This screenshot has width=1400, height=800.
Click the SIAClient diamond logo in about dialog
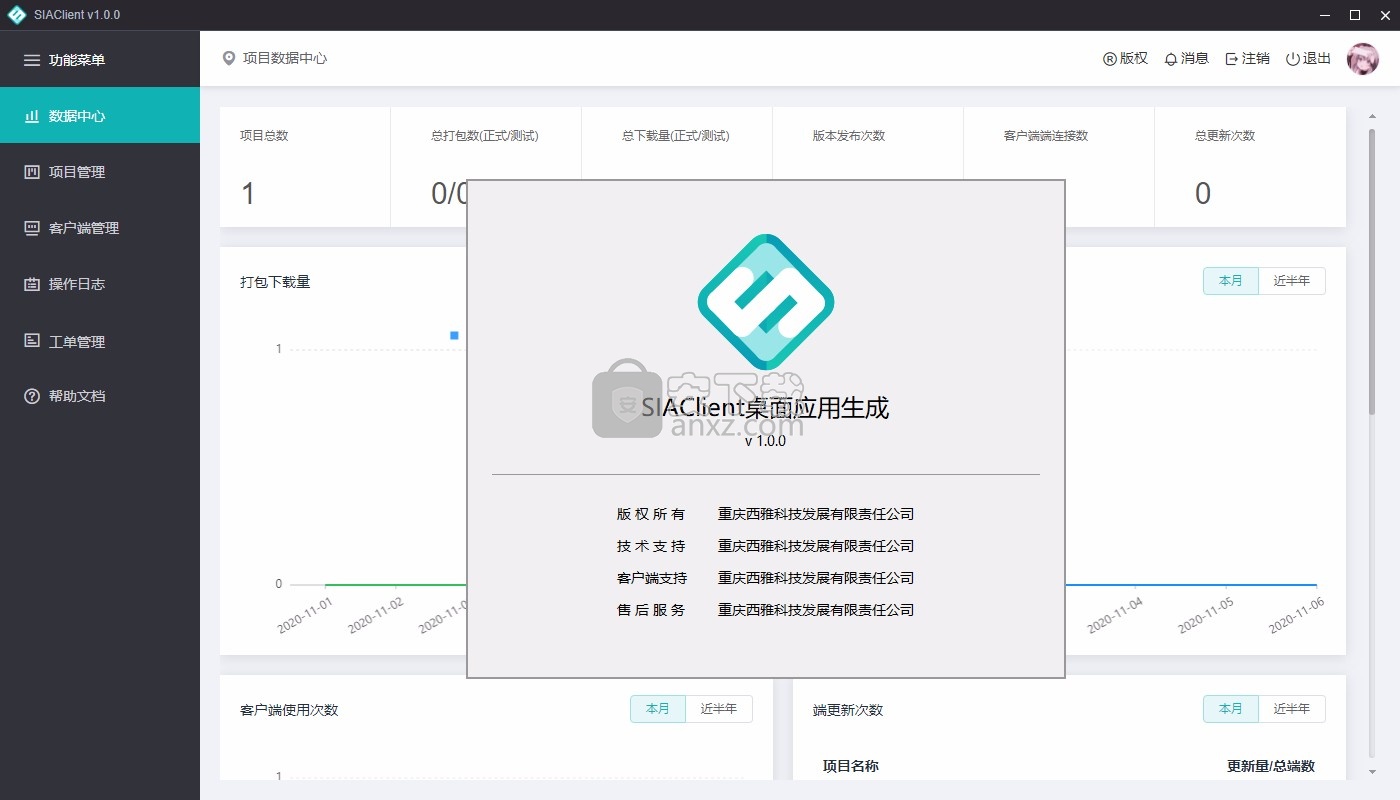point(766,302)
